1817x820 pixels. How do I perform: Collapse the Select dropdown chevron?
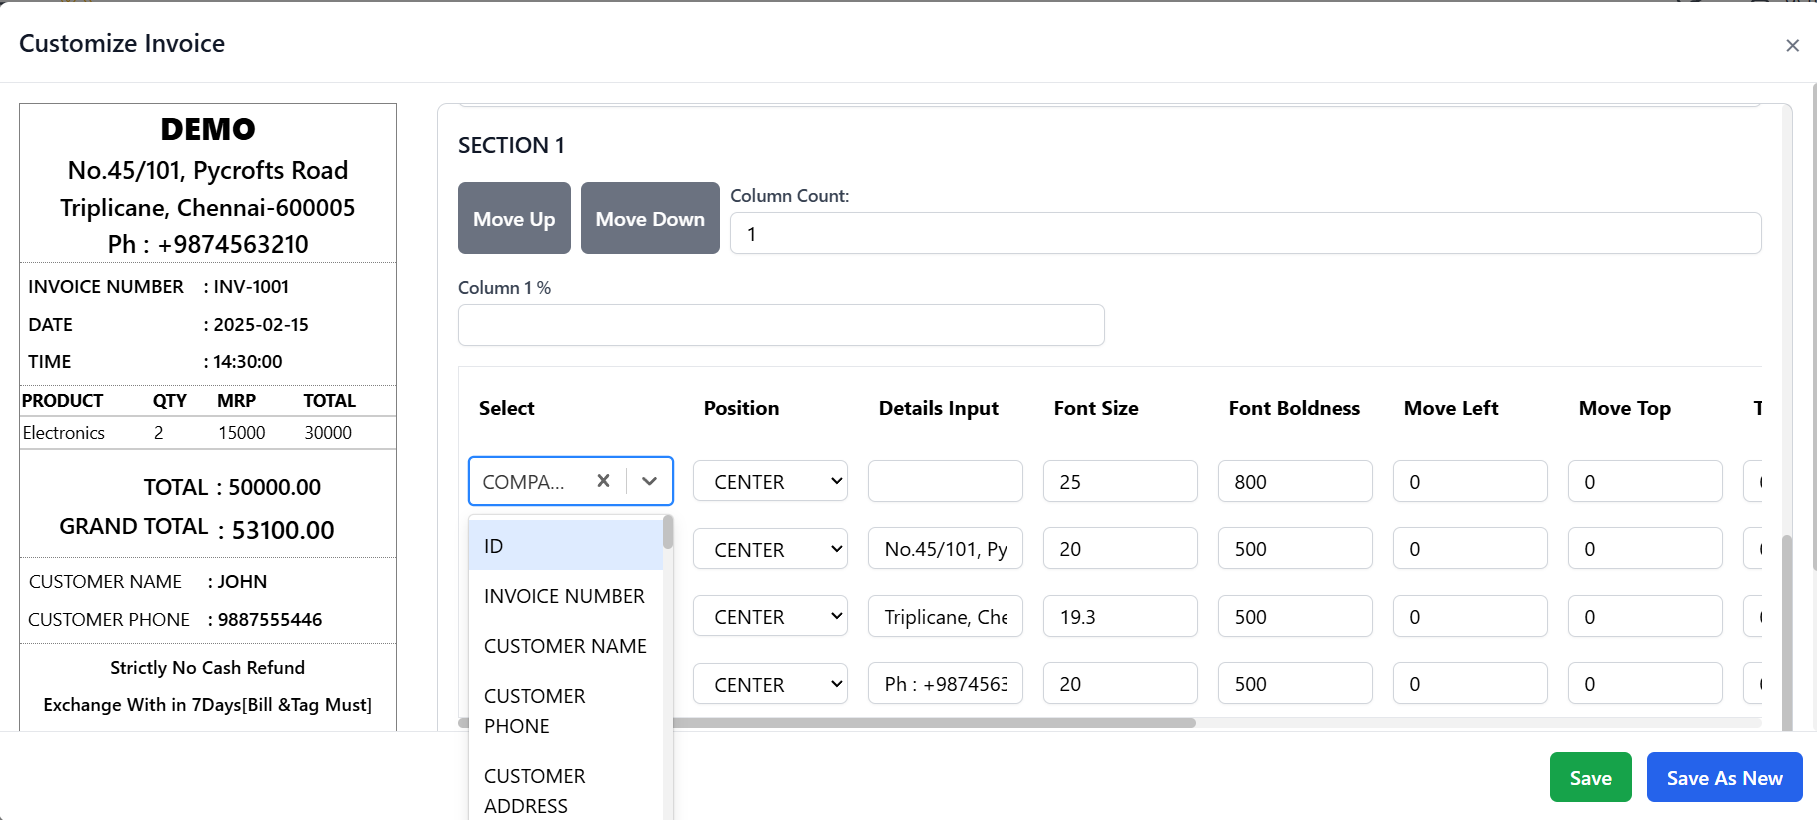[x=650, y=481]
